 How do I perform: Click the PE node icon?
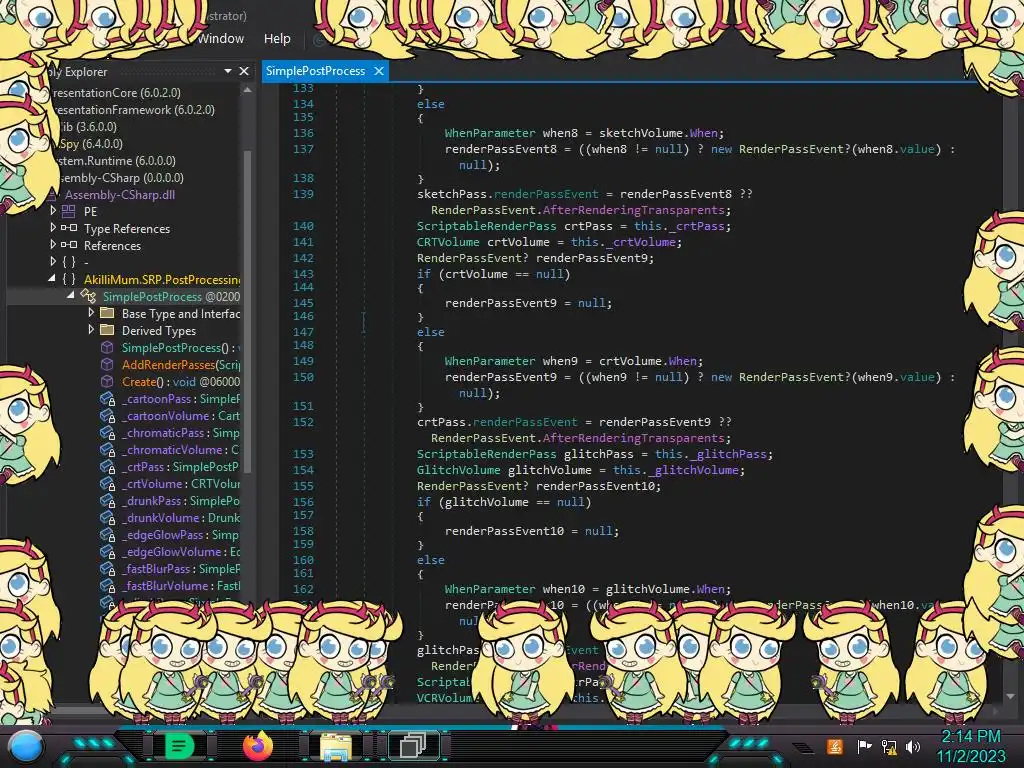tap(69, 211)
